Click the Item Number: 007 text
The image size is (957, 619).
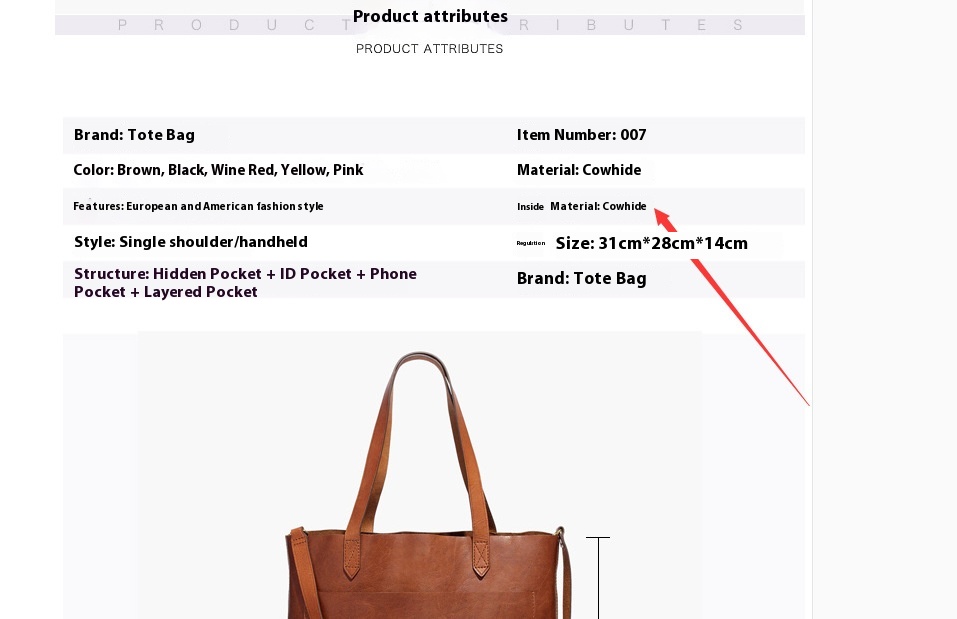click(x=581, y=135)
